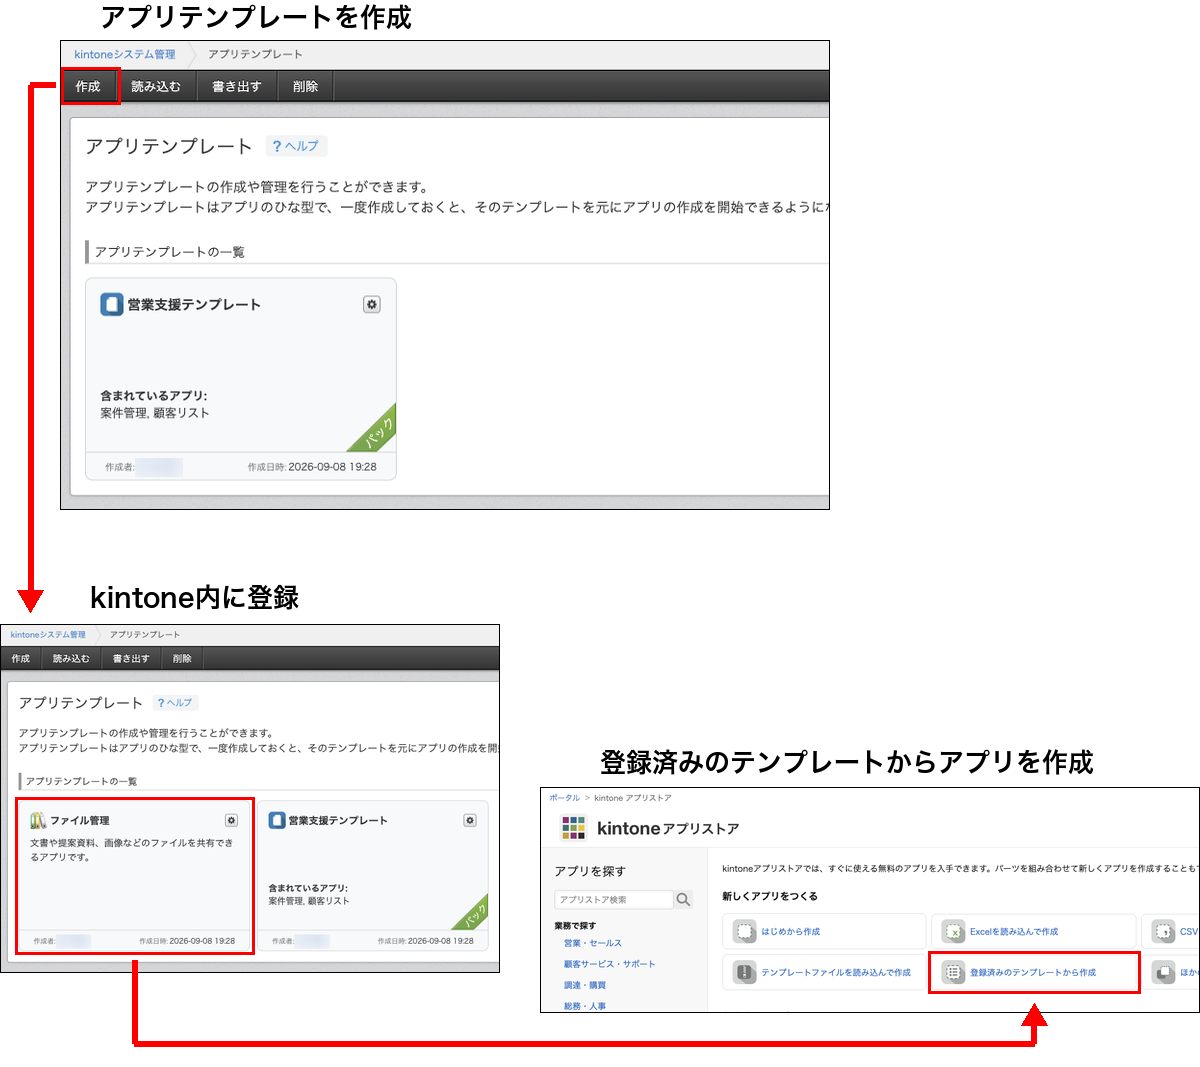The height and width of the screenshot is (1067, 1200).
Task: Click the large card's 案件管理, 顧客リスト text
Action: tap(155, 413)
